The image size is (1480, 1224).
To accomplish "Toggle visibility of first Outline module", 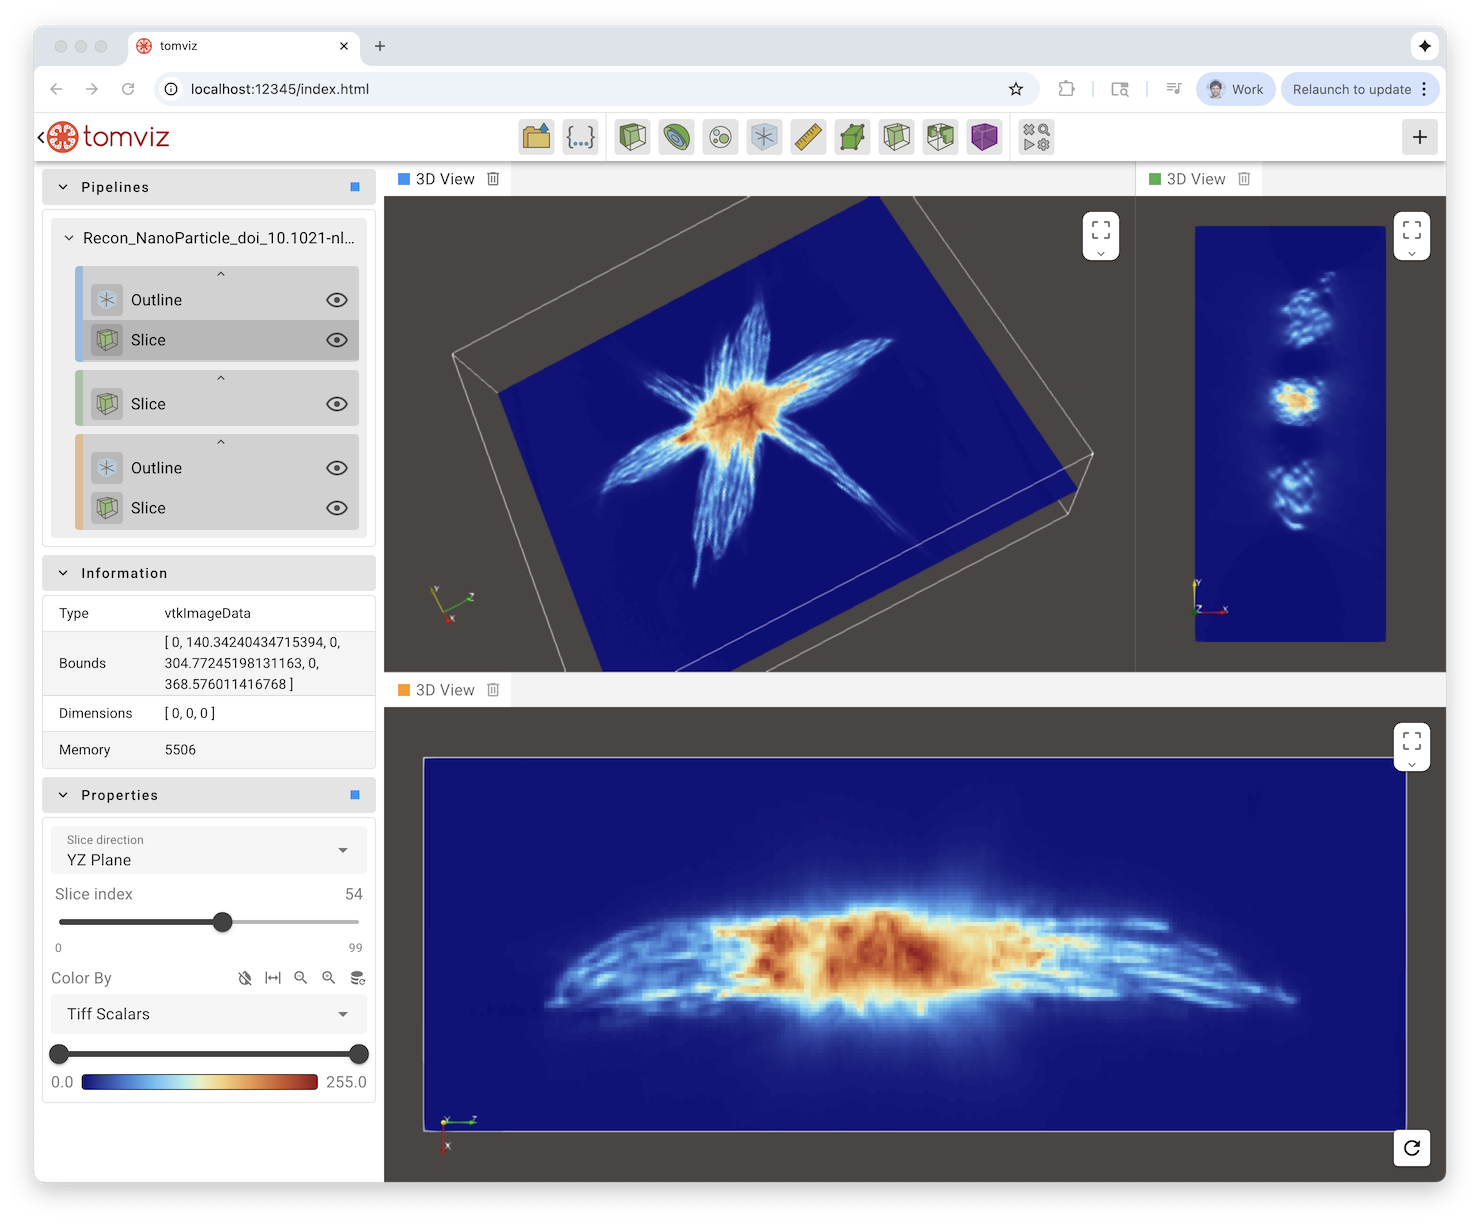I will coord(337,300).
